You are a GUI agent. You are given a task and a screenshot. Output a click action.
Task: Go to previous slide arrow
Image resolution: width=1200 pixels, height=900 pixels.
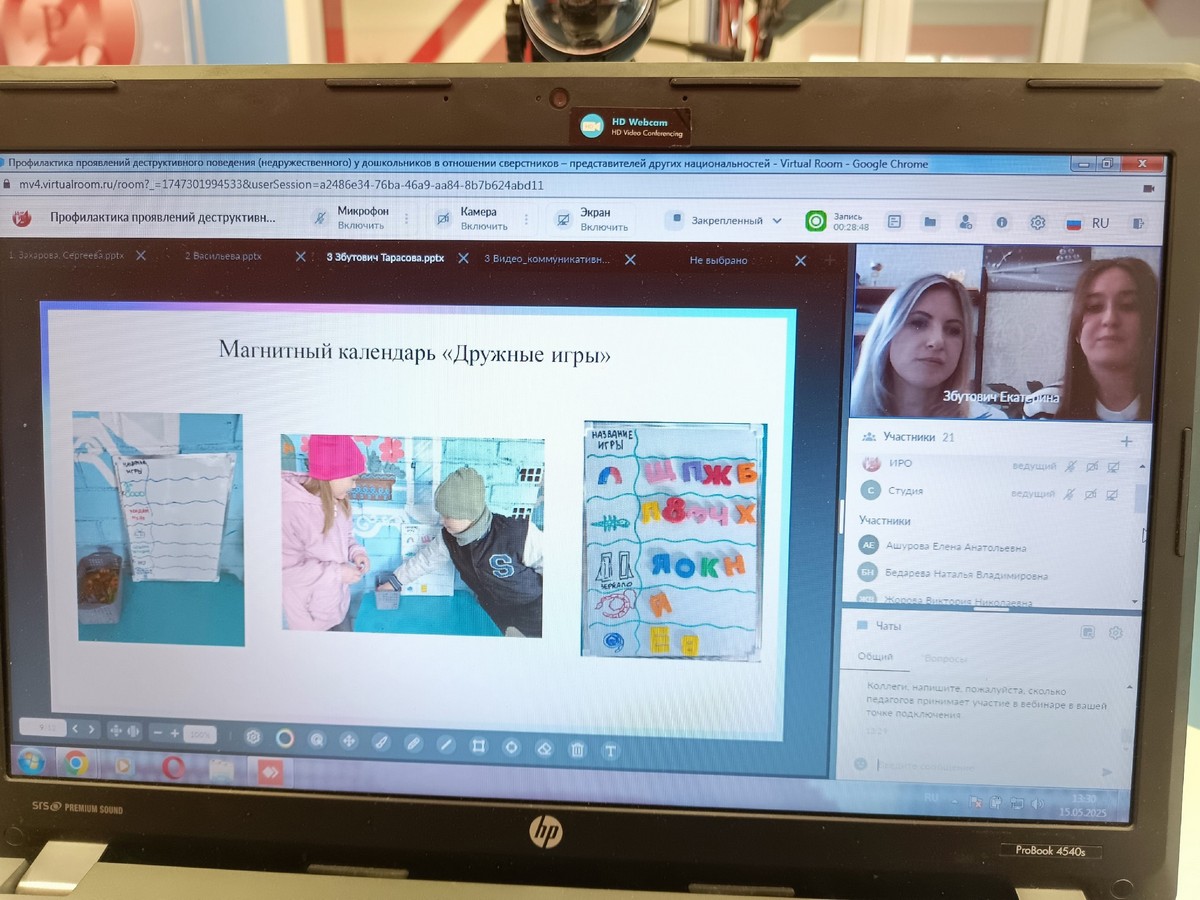coord(77,729)
